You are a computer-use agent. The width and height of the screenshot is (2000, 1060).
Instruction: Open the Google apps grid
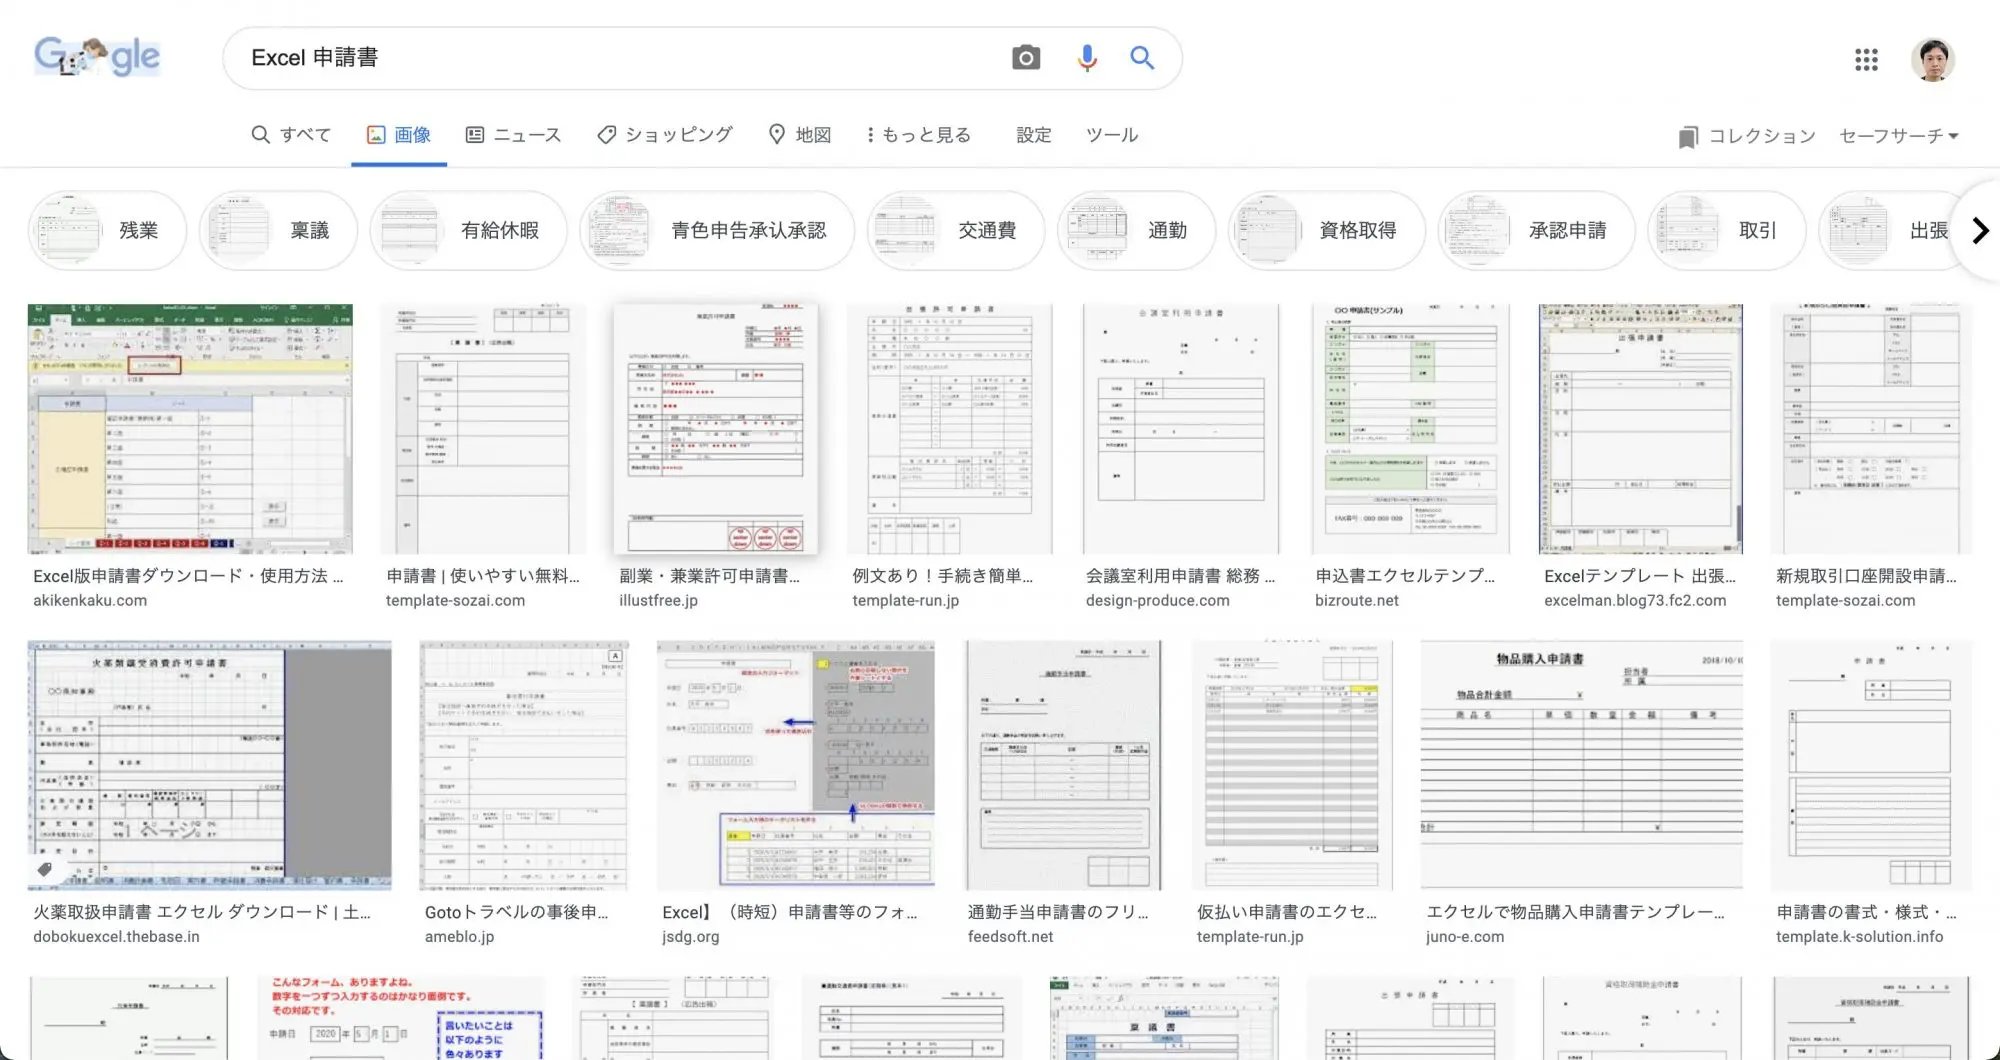[x=1866, y=60]
